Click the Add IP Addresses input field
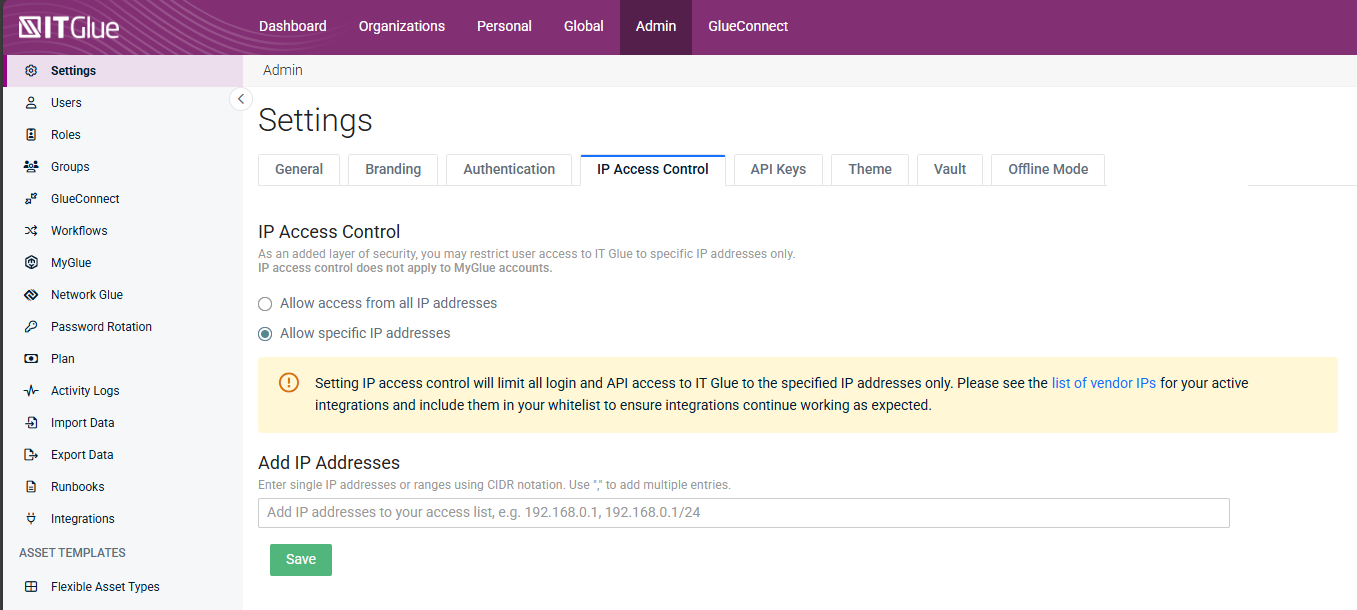Screen dimensions: 1357x610 [743, 512]
